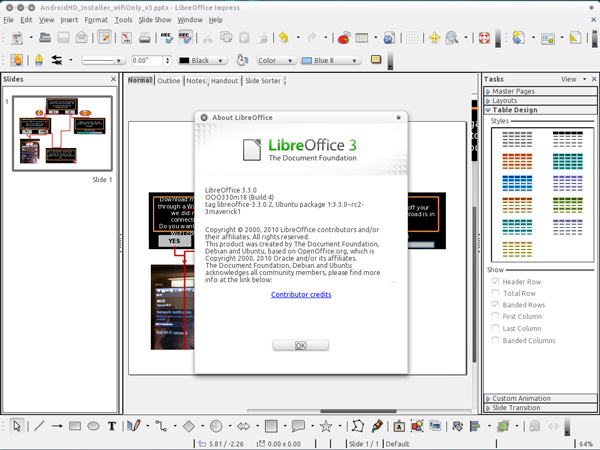Insert a Chart using the chart icon
The width and height of the screenshot is (600, 450).
coord(344,38)
